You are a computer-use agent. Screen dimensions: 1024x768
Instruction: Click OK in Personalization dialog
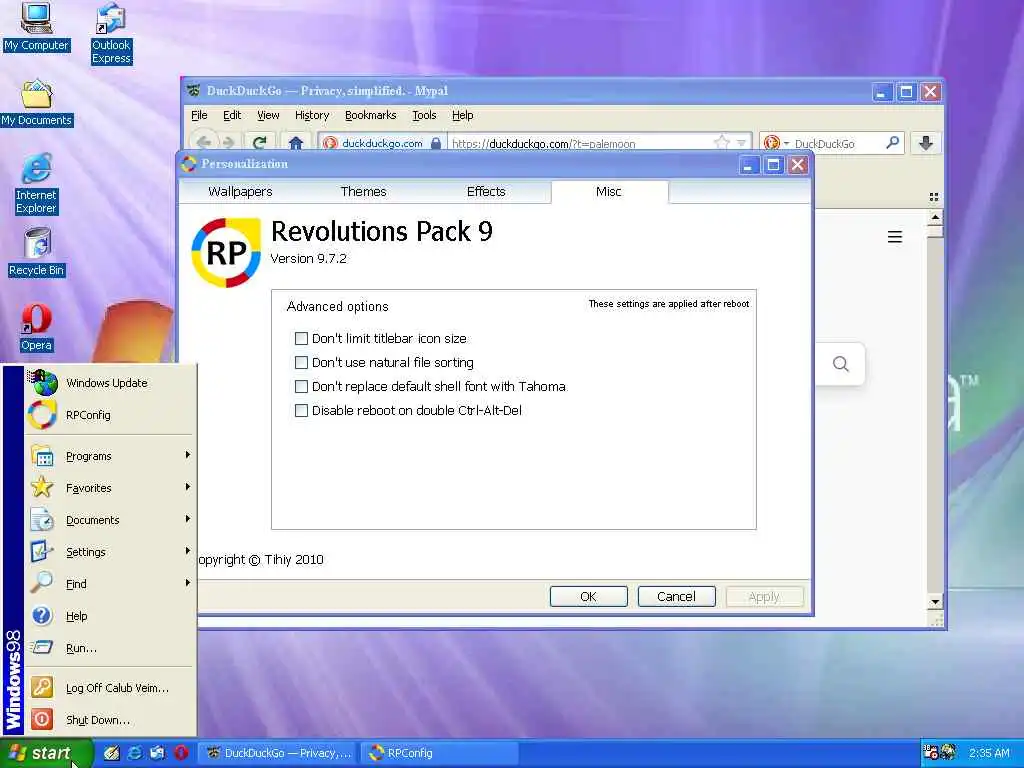point(588,596)
